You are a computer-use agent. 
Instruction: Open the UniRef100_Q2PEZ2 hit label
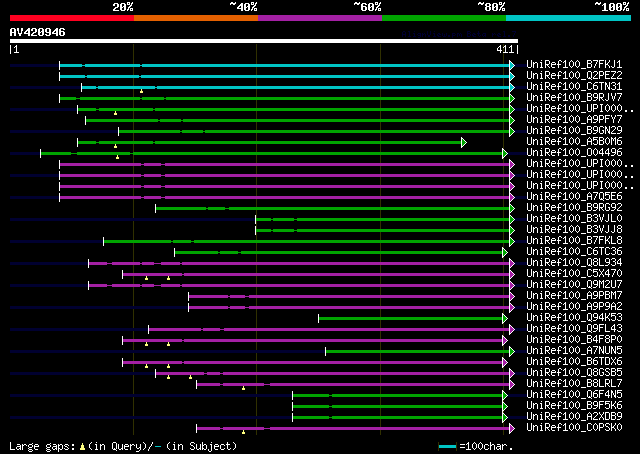[x=574, y=76]
